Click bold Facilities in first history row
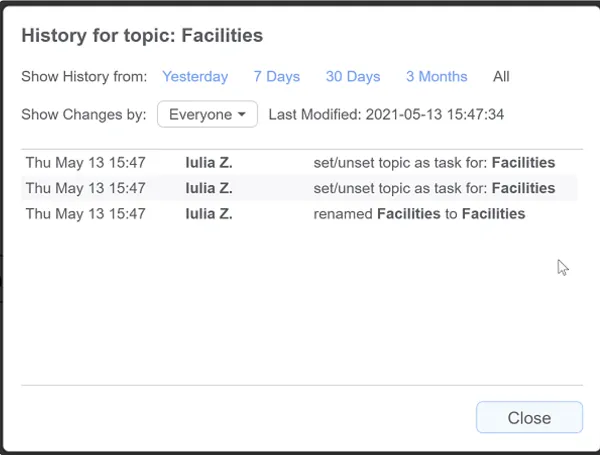600x455 pixels. pos(523,163)
